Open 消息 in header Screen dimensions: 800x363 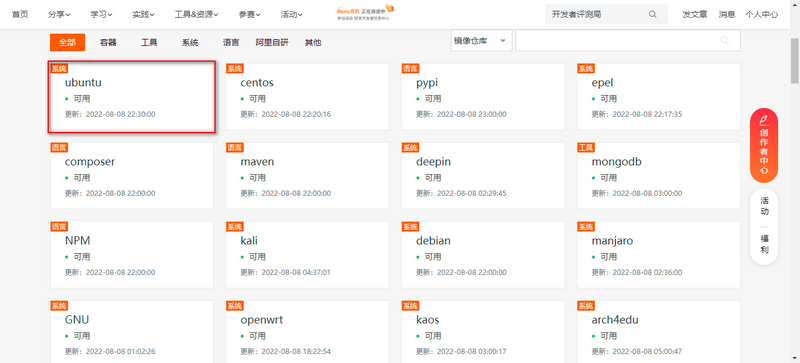click(x=727, y=14)
